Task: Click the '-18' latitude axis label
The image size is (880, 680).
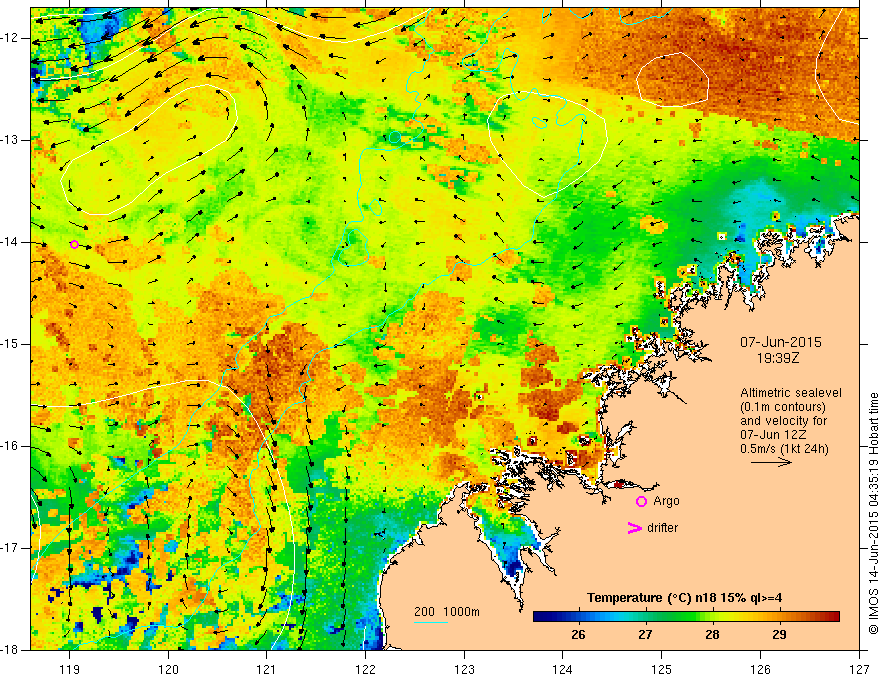Action: pyautogui.click(x=10, y=650)
